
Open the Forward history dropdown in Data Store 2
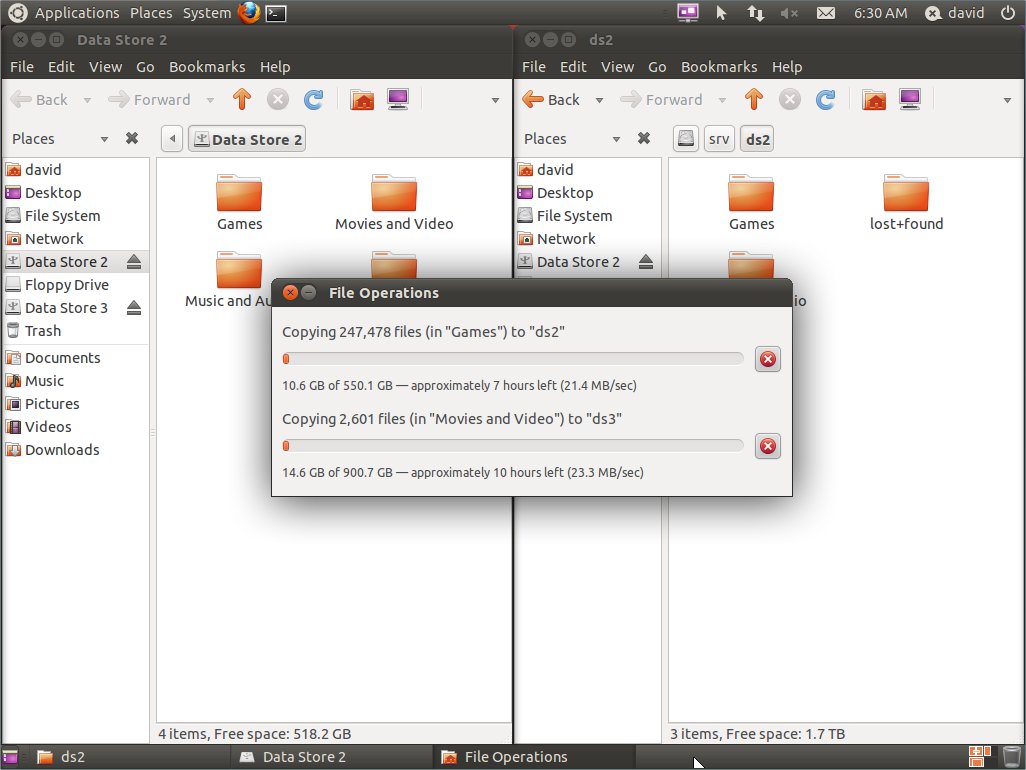210,100
